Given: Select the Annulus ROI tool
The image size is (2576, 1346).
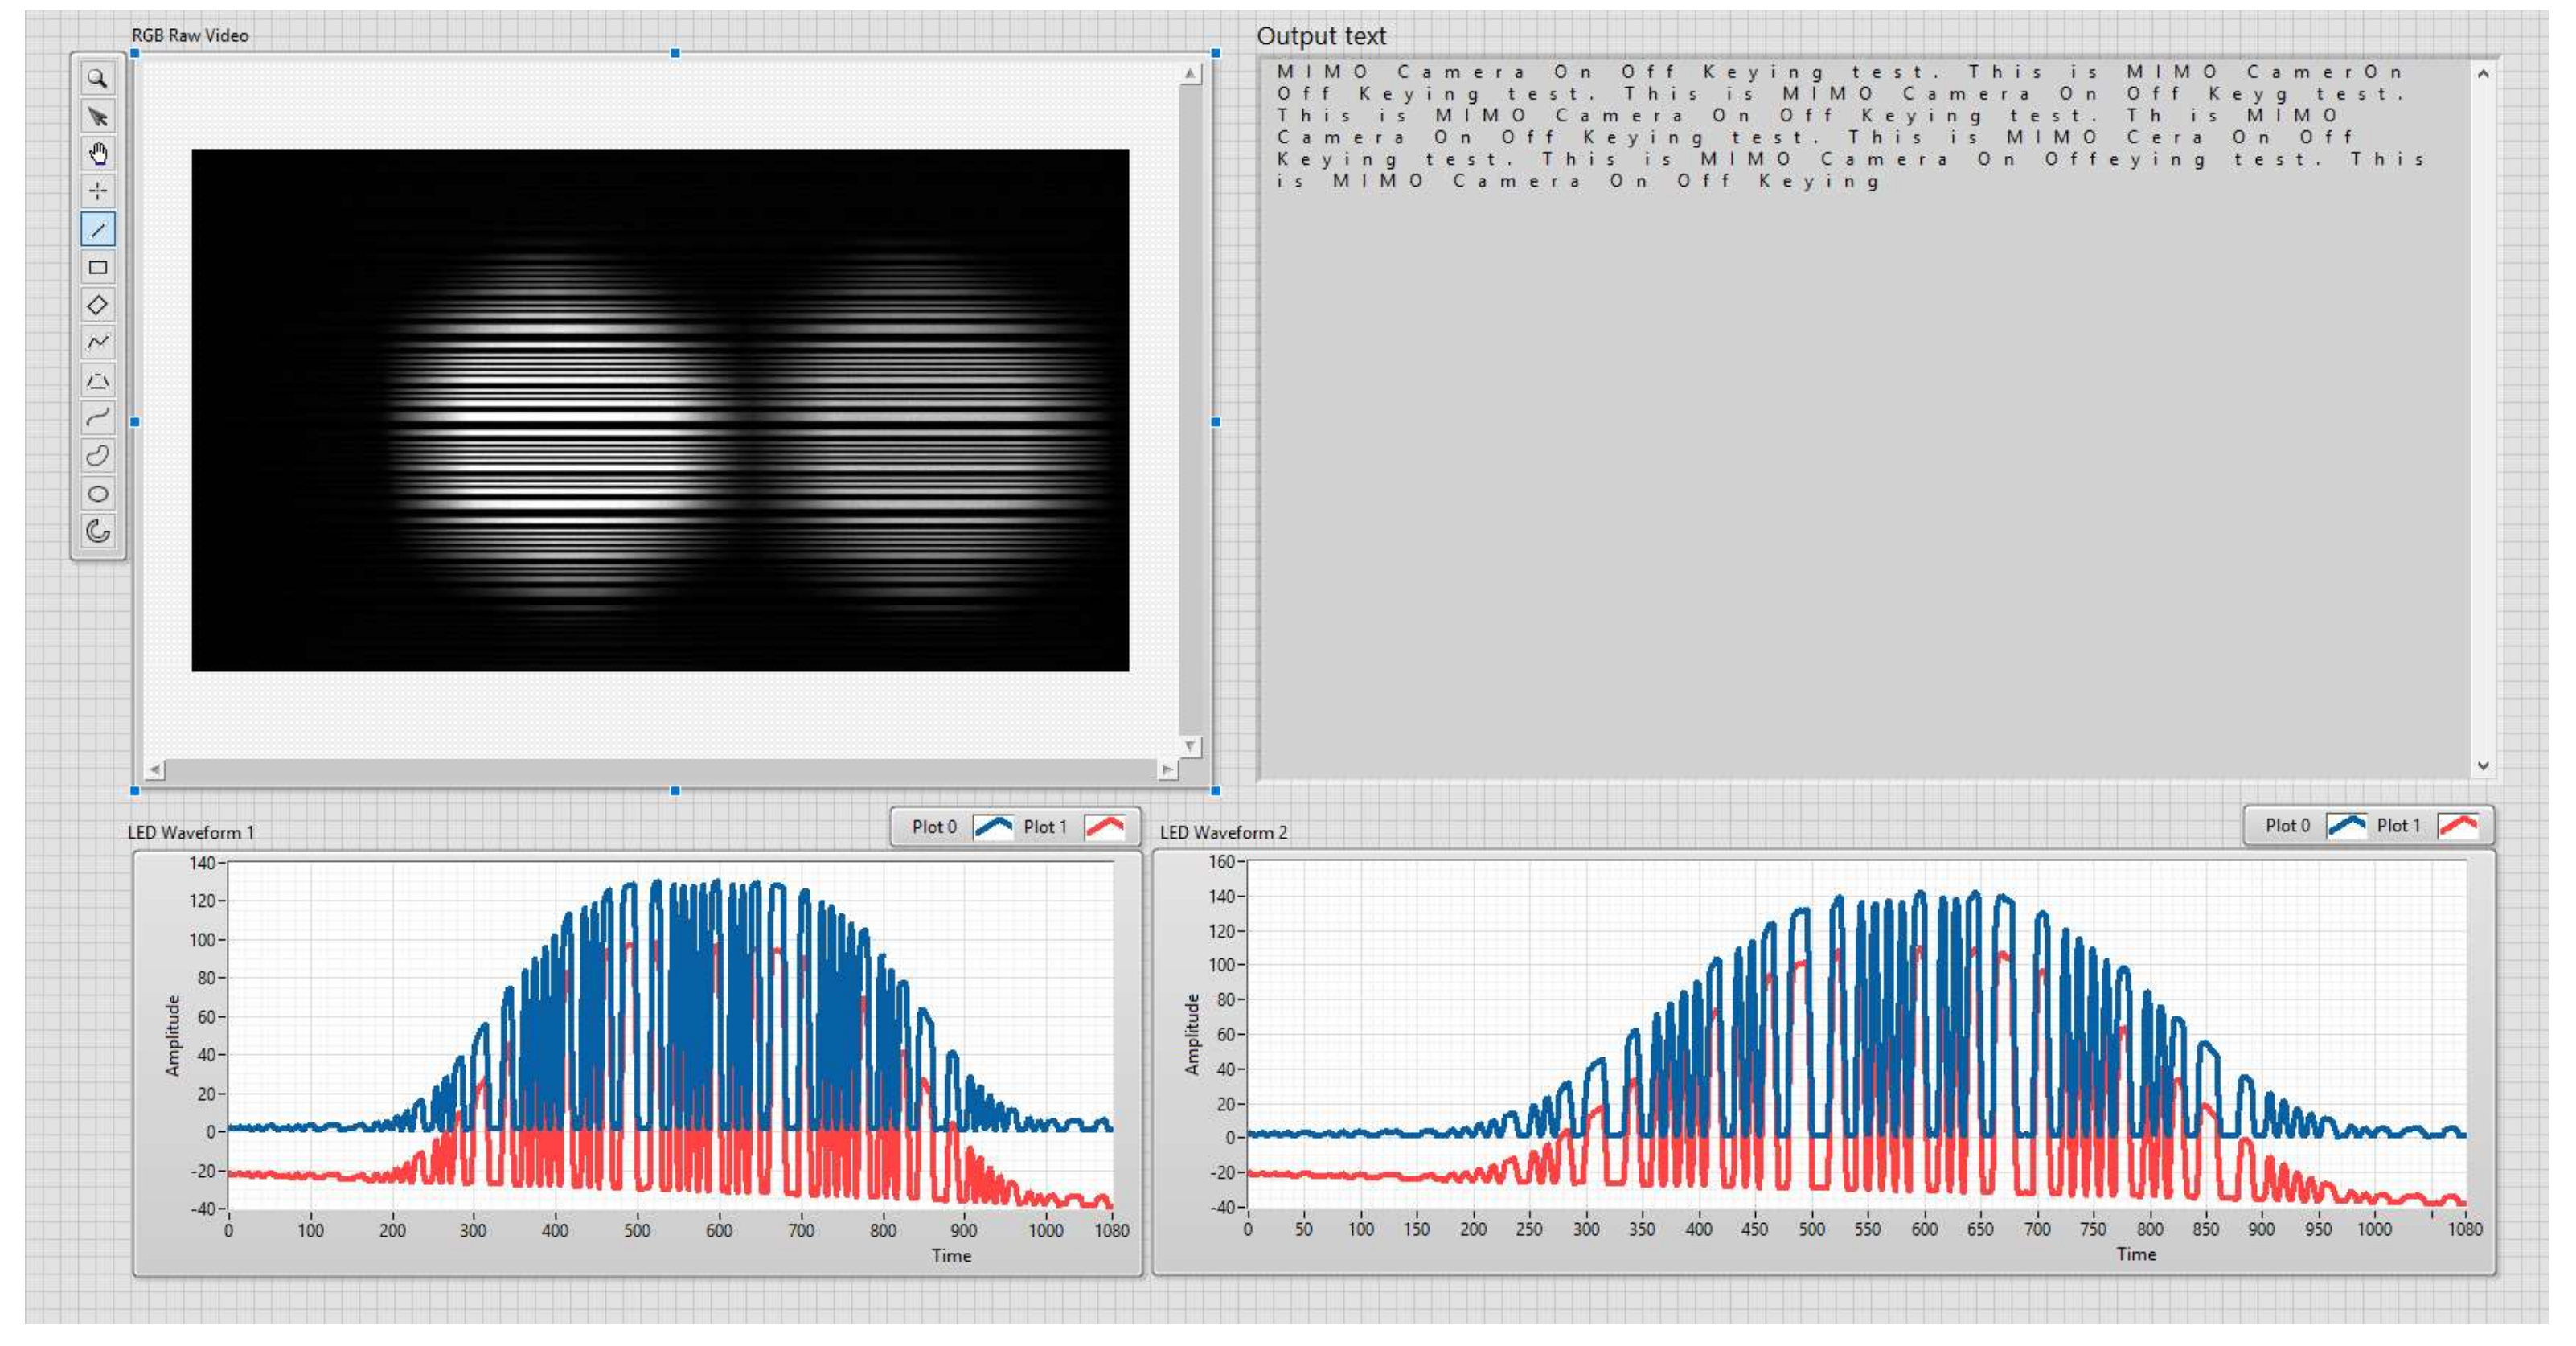Looking at the screenshot, I should 97,531.
